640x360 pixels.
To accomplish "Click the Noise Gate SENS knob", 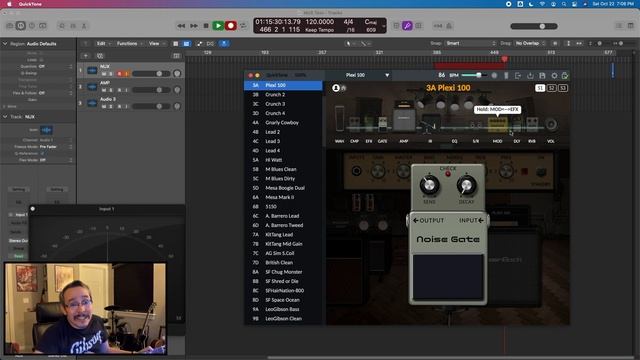I will (x=429, y=185).
